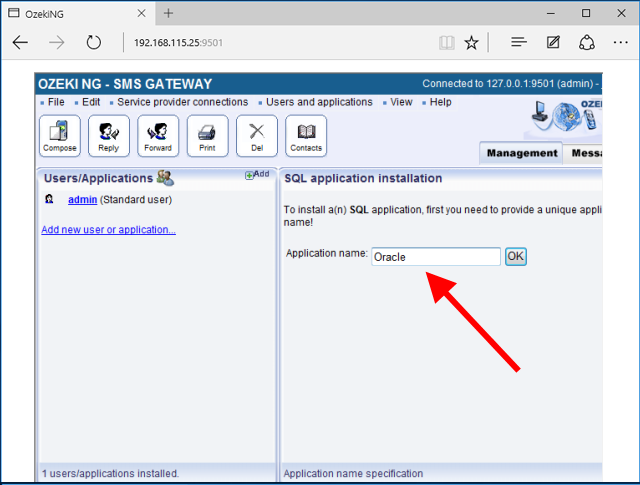Open the Service provider connections menu

182,102
